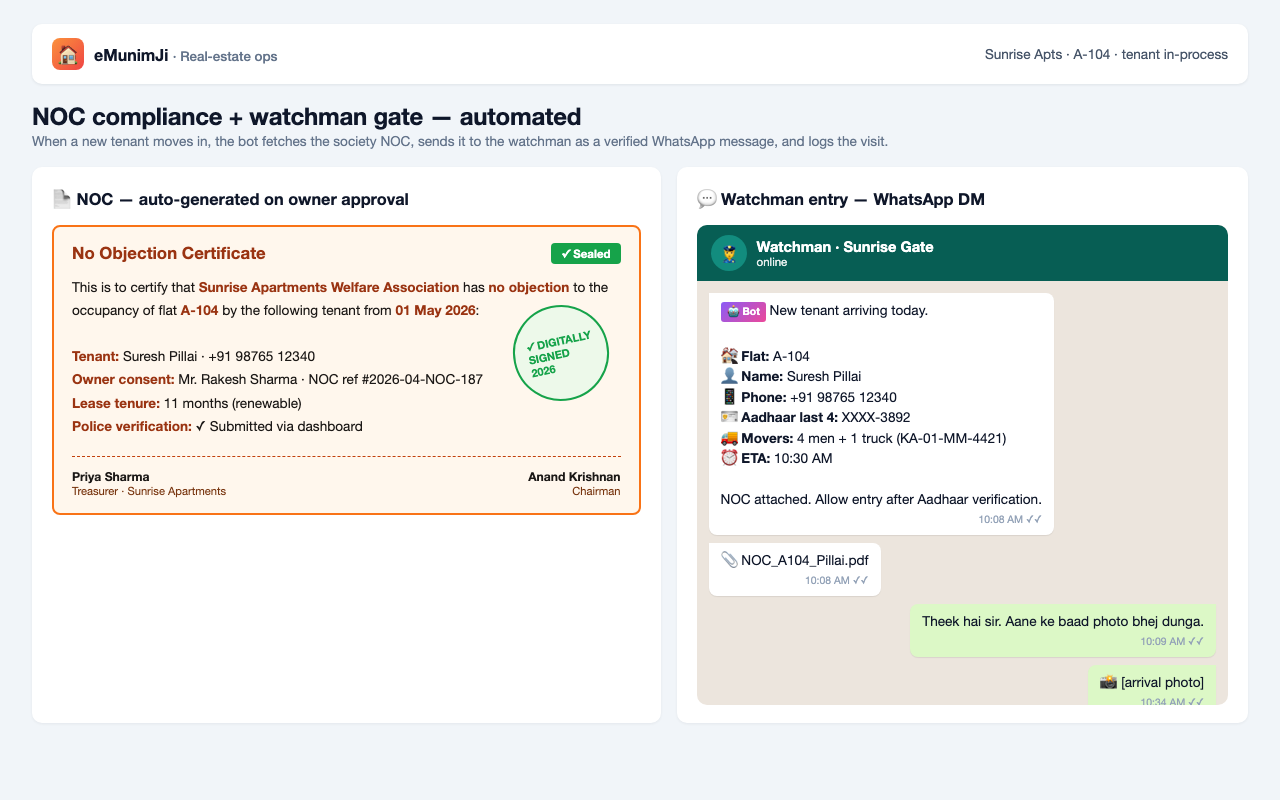Image resolution: width=1280 pixels, height=800 pixels.
Task: Click the purple Bot badge in message
Action: (x=743, y=311)
